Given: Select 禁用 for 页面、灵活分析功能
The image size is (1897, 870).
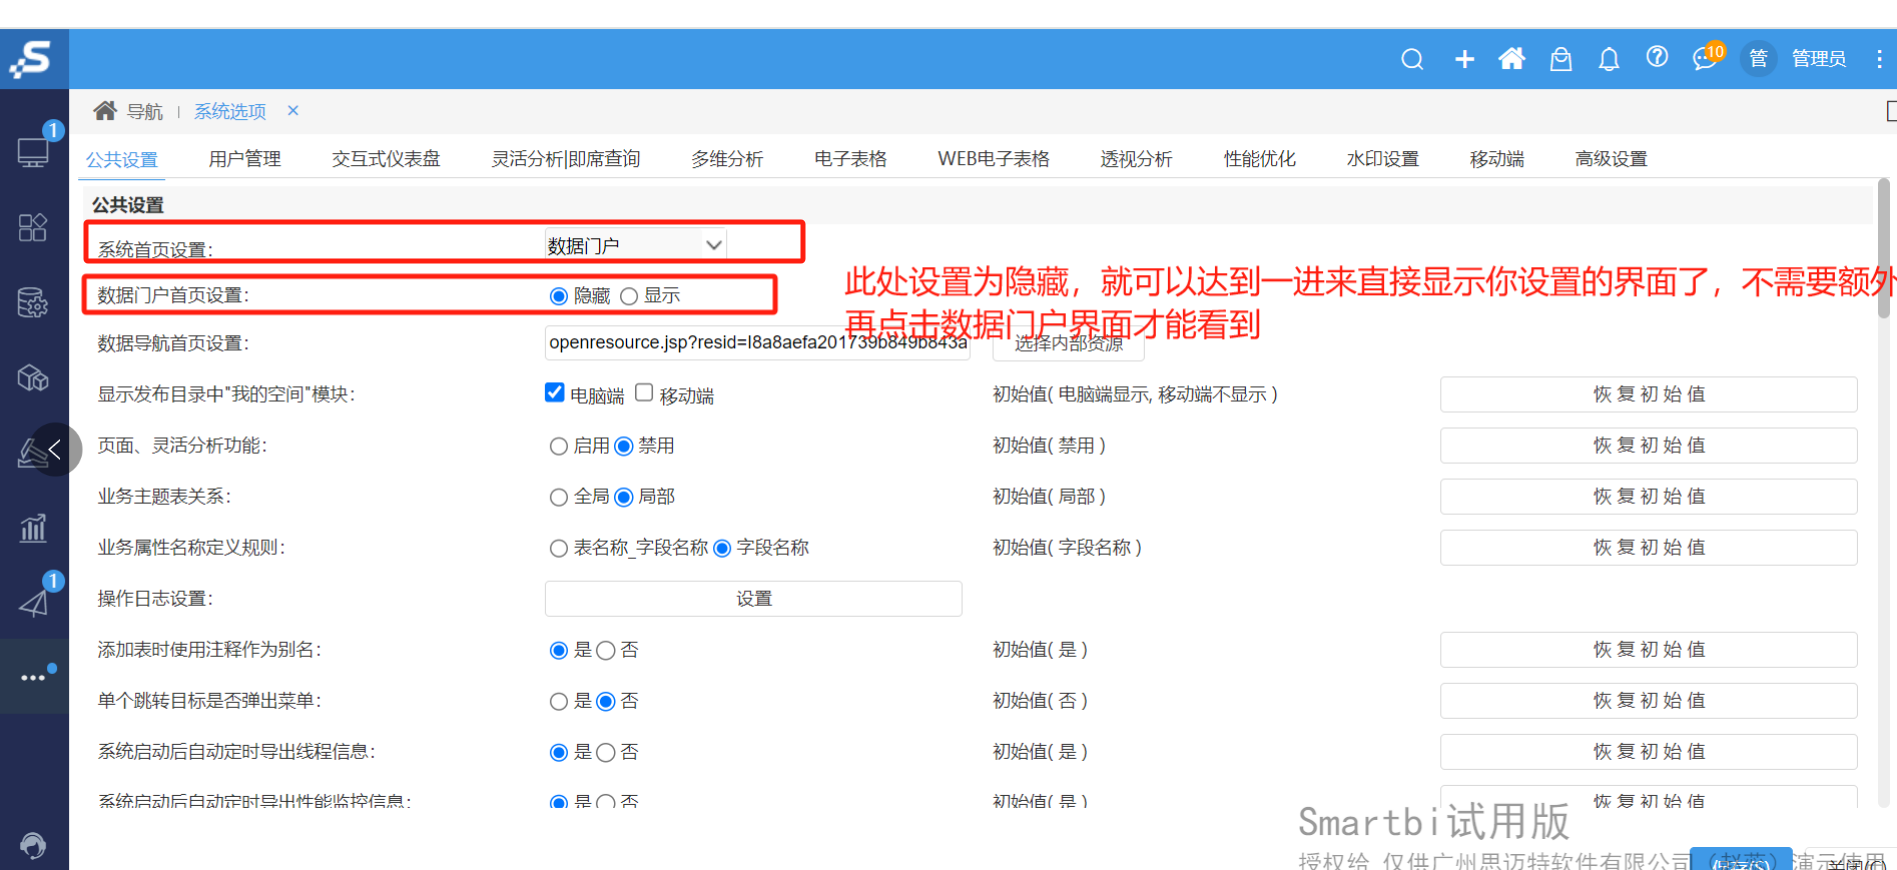Looking at the screenshot, I should point(624,446).
